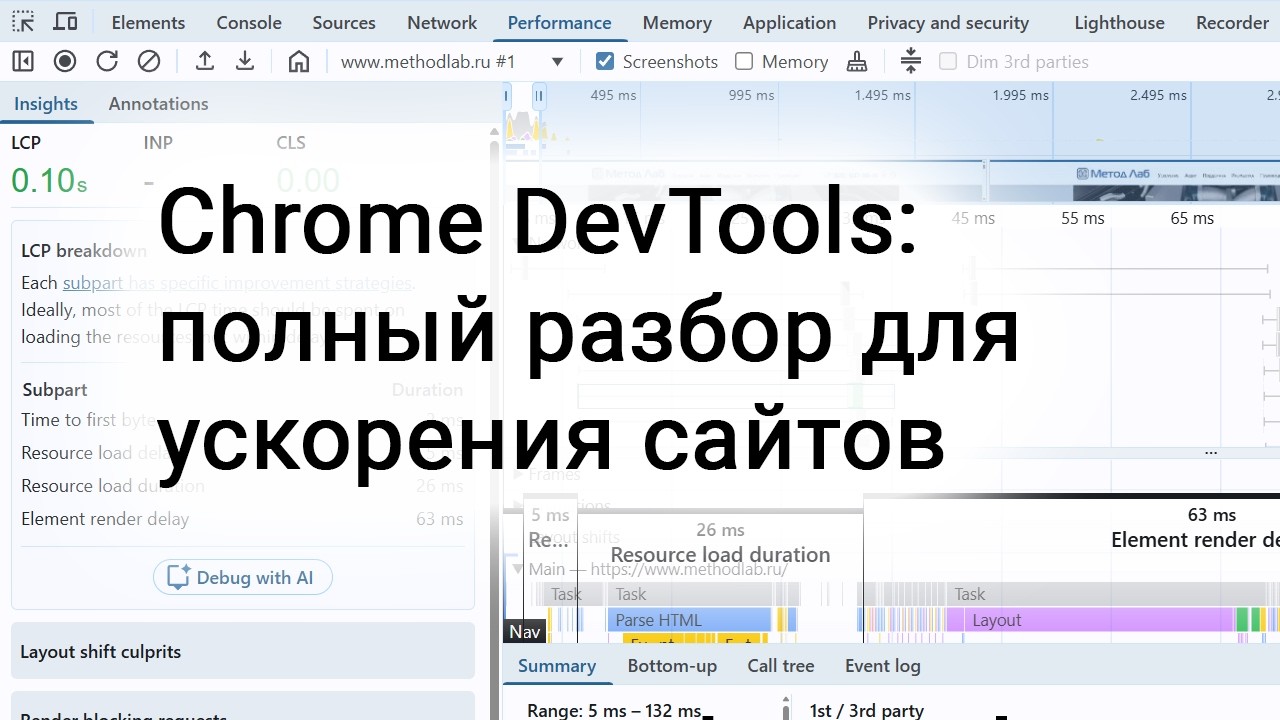Screen dimensions: 1280x720
Task: Open the Recorder tab
Action: coord(1232,22)
